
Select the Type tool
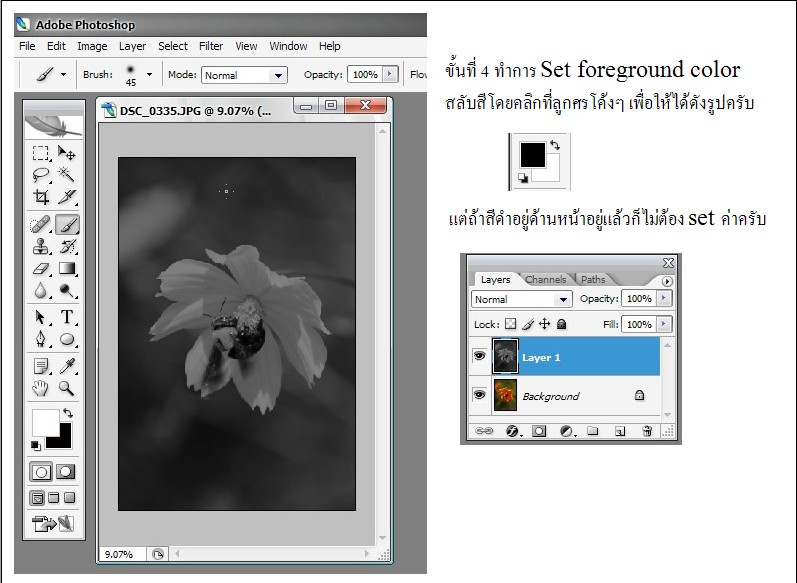point(67,317)
